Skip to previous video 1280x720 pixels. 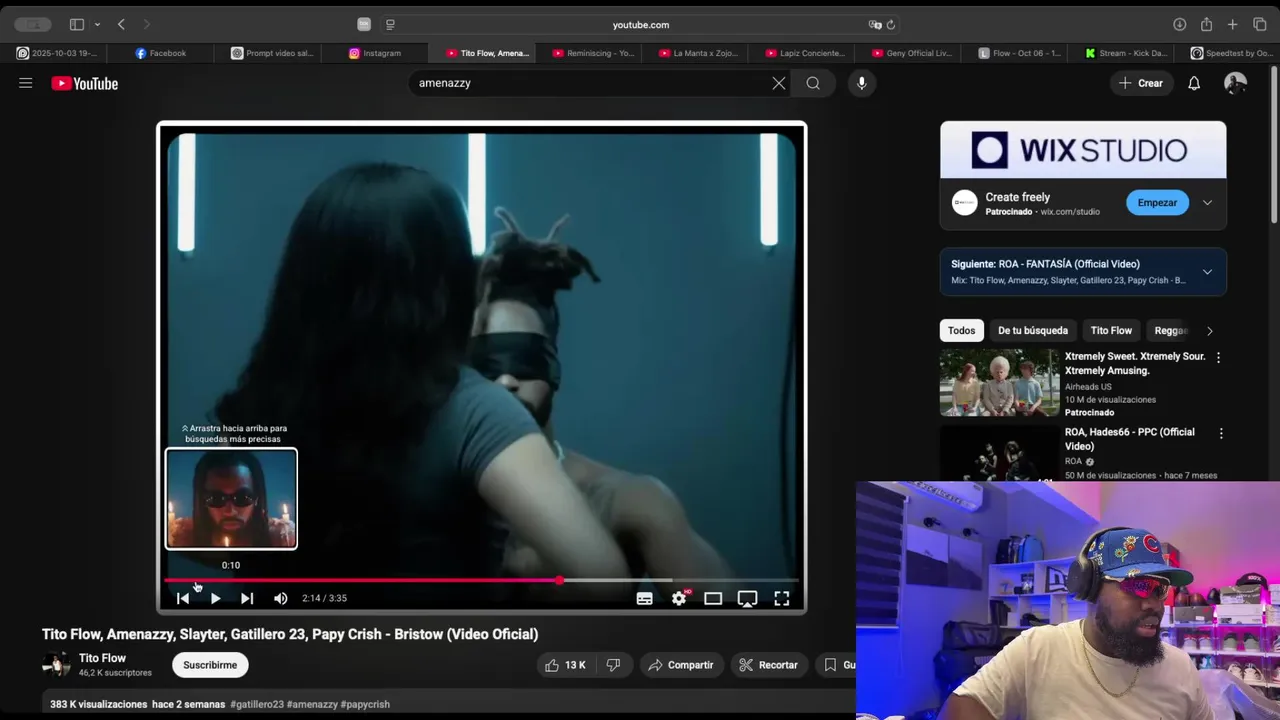pos(183,598)
